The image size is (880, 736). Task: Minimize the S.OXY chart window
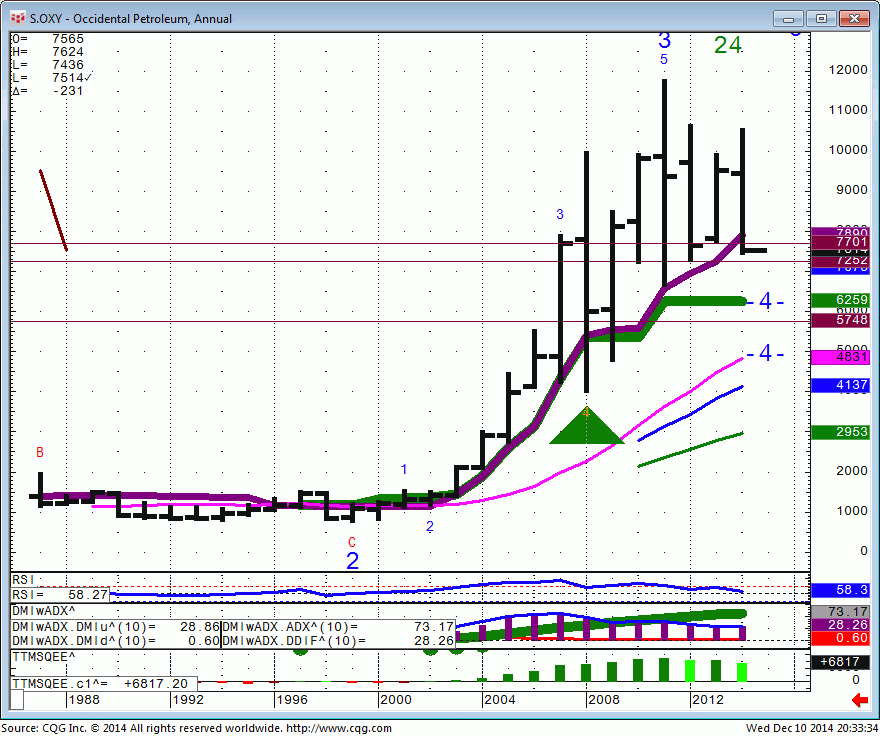pos(788,19)
